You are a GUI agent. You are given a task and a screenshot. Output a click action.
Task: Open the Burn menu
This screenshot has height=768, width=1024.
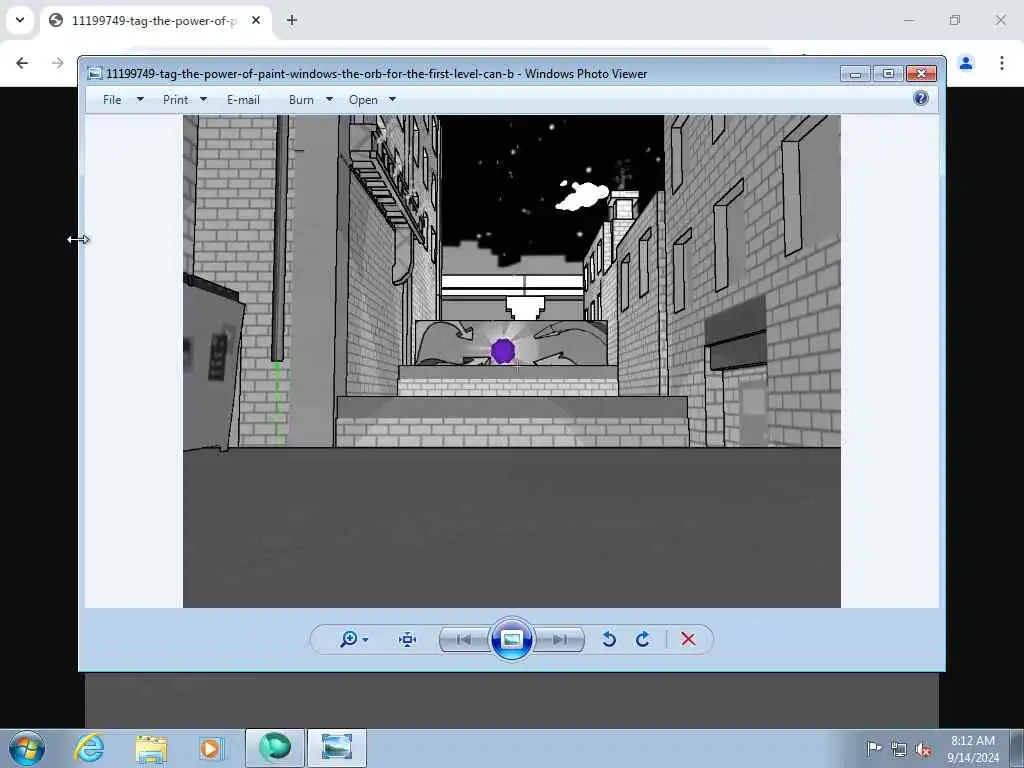coord(301,99)
